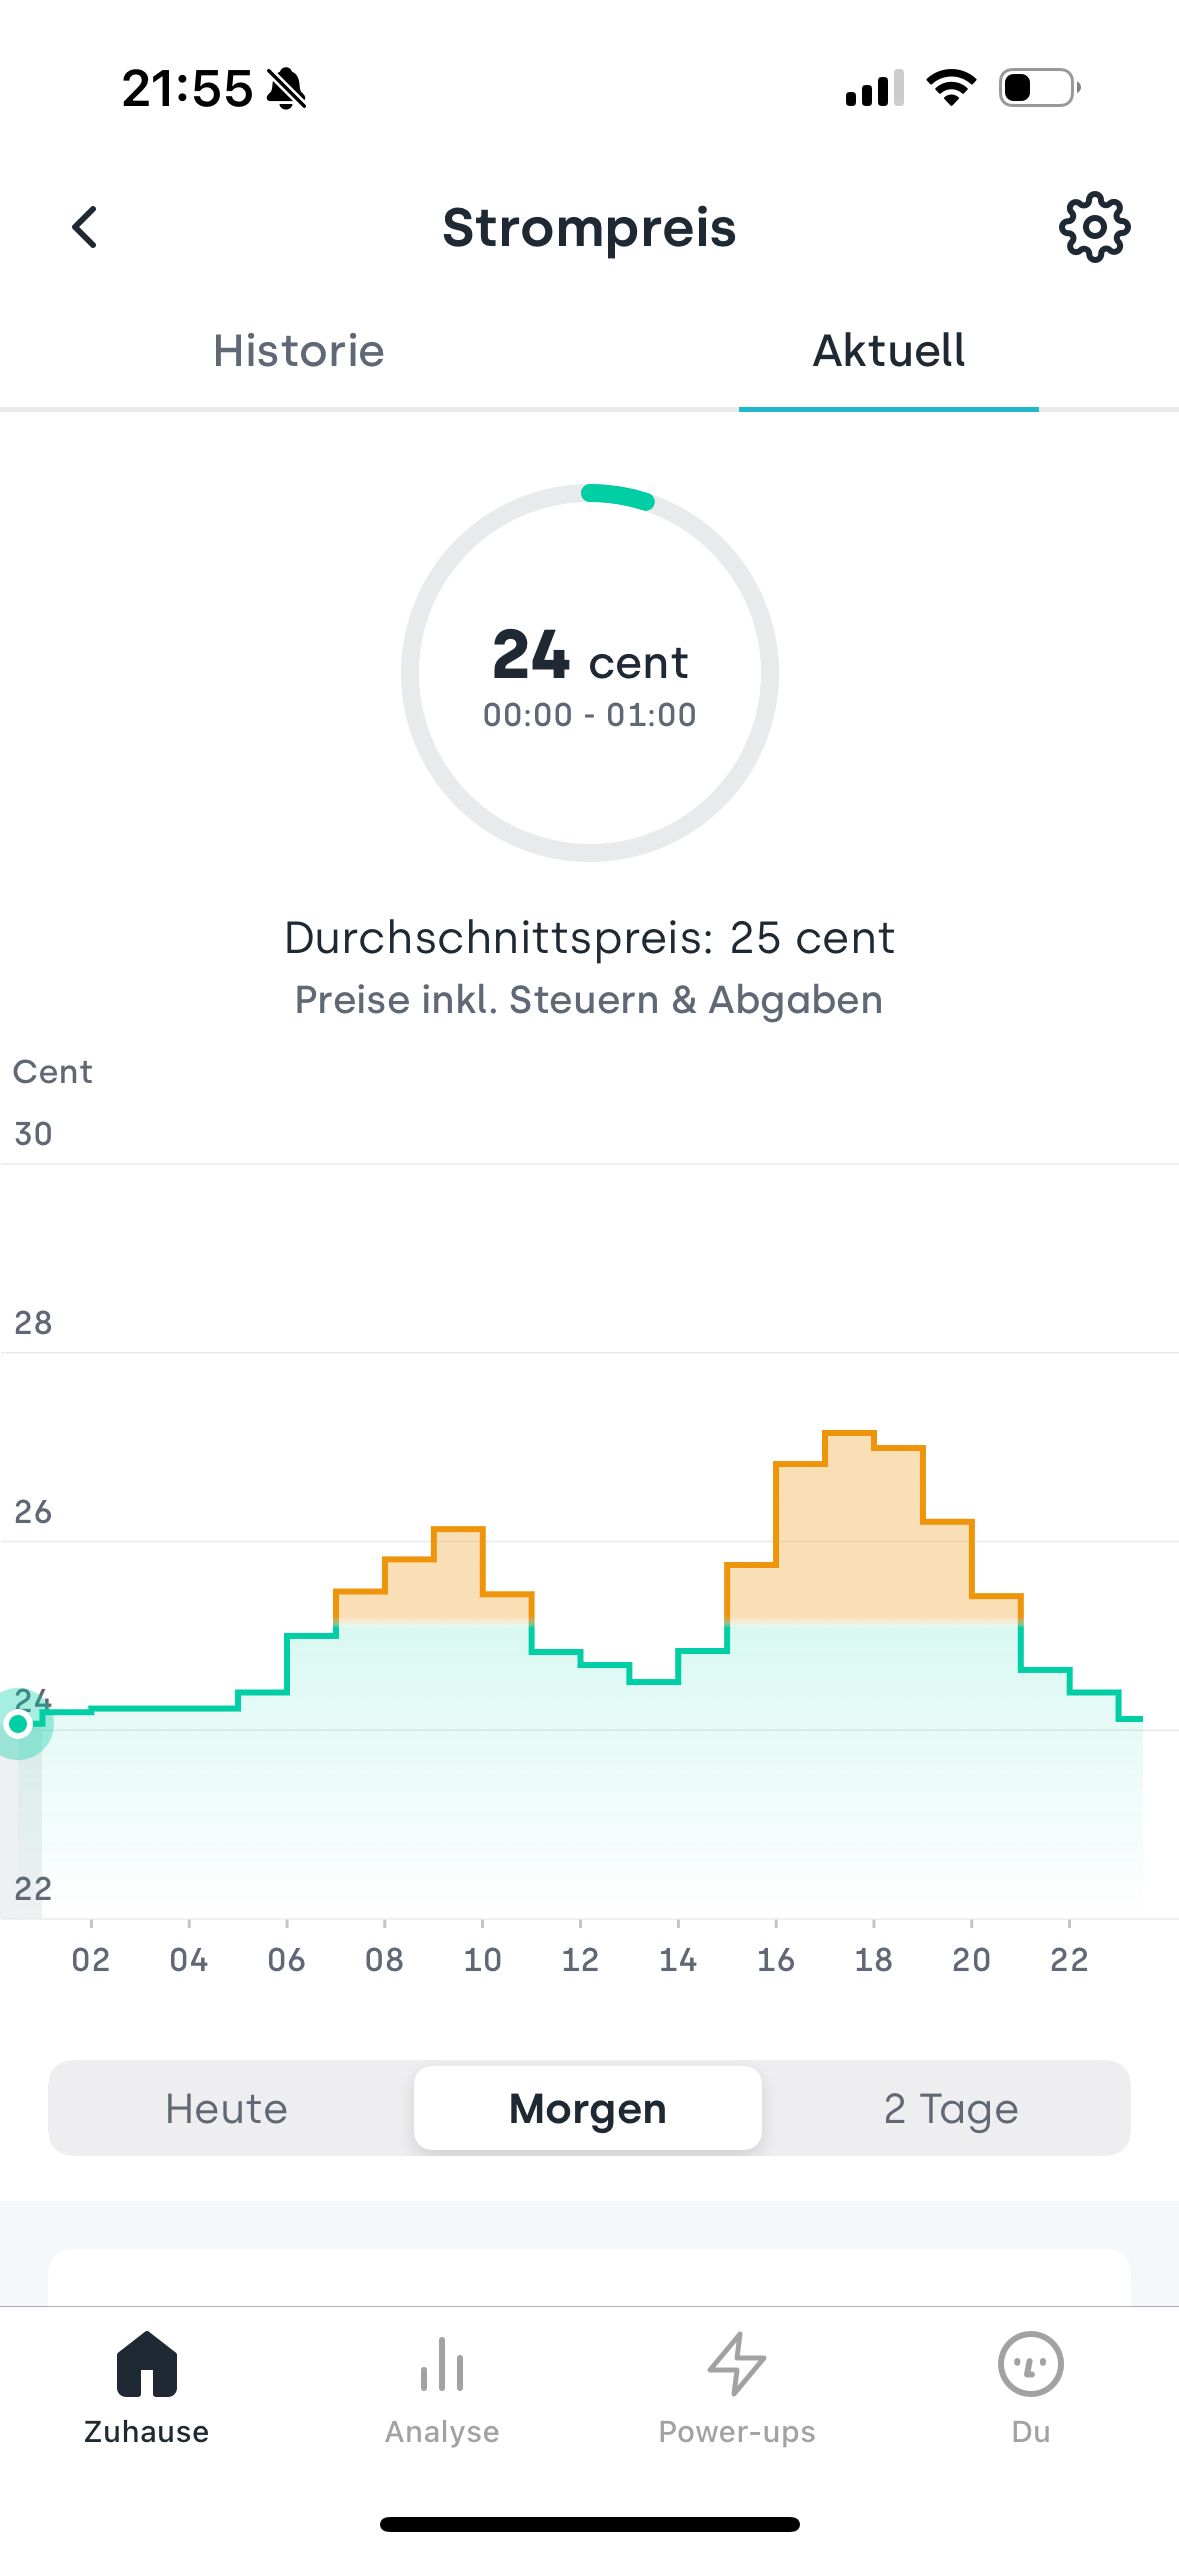1179x2556 pixels.
Task: Switch chart view to Heute
Action: point(227,2109)
